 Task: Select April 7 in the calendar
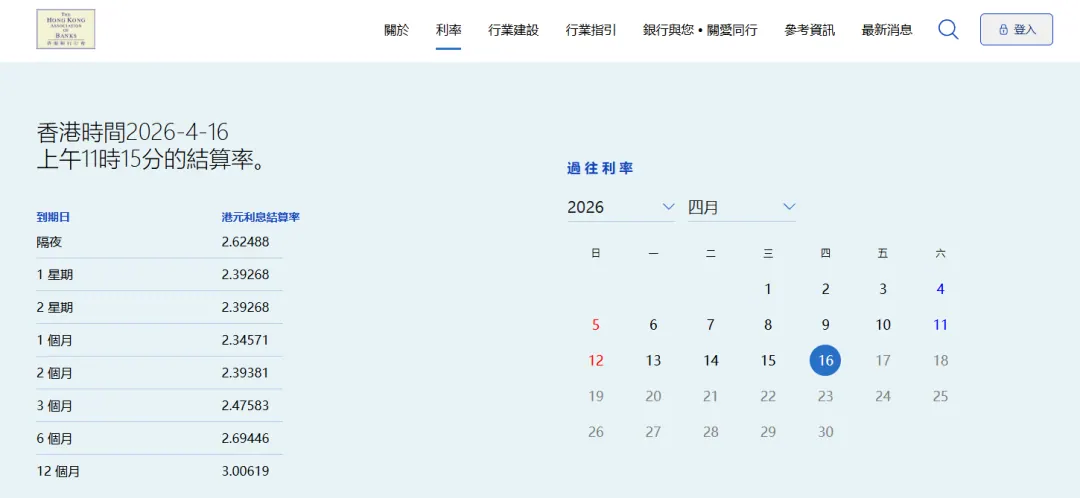click(711, 325)
